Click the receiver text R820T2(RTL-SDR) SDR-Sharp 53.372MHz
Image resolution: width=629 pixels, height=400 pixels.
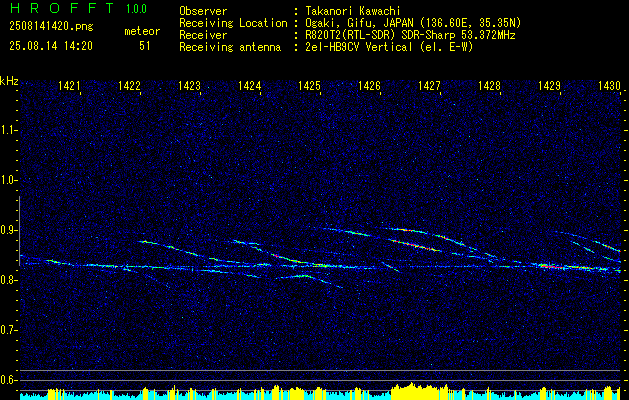tap(410, 35)
